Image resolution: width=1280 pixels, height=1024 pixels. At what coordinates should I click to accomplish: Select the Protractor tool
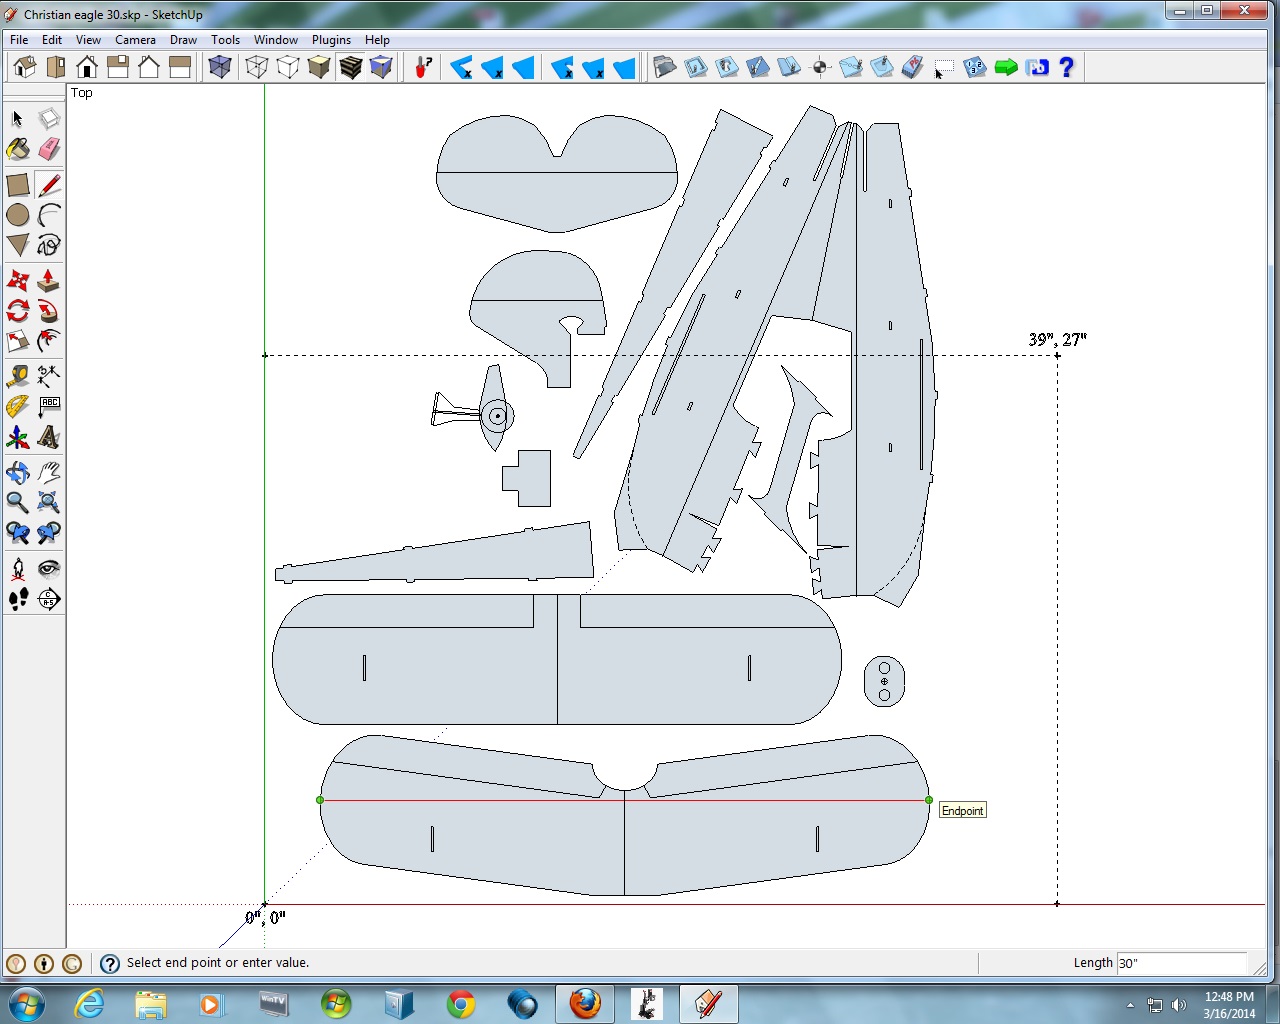(x=18, y=407)
